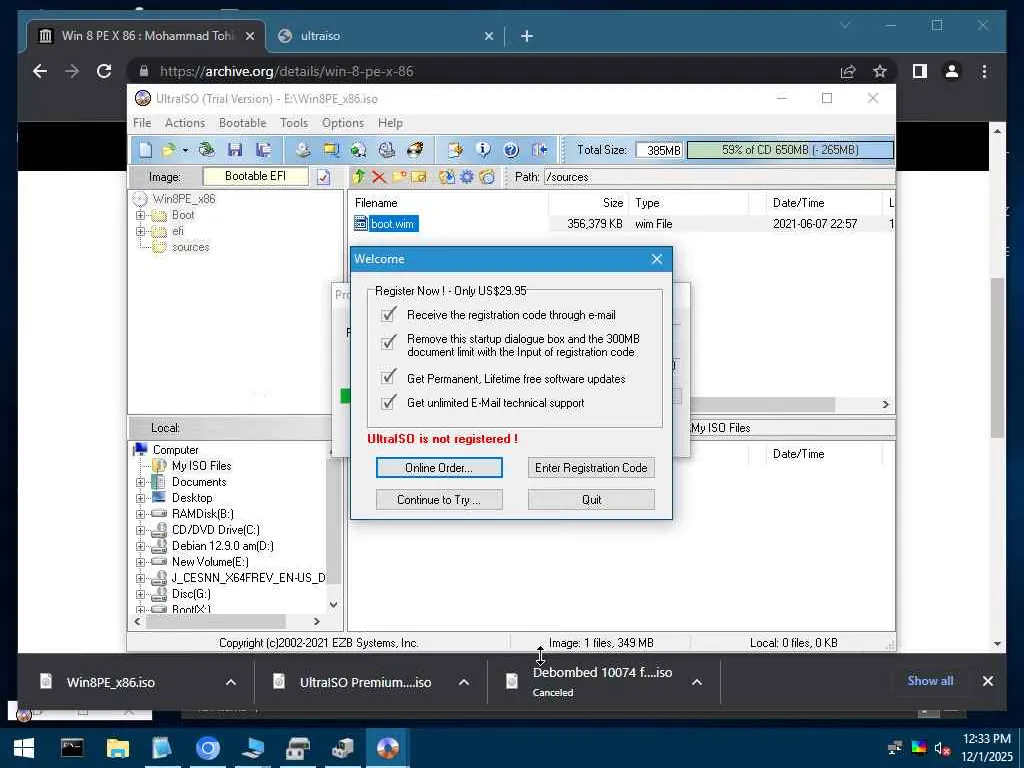Click the Enter Registration Code button
Image resolution: width=1024 pixels, height=768 pixels.
(591, 468)
